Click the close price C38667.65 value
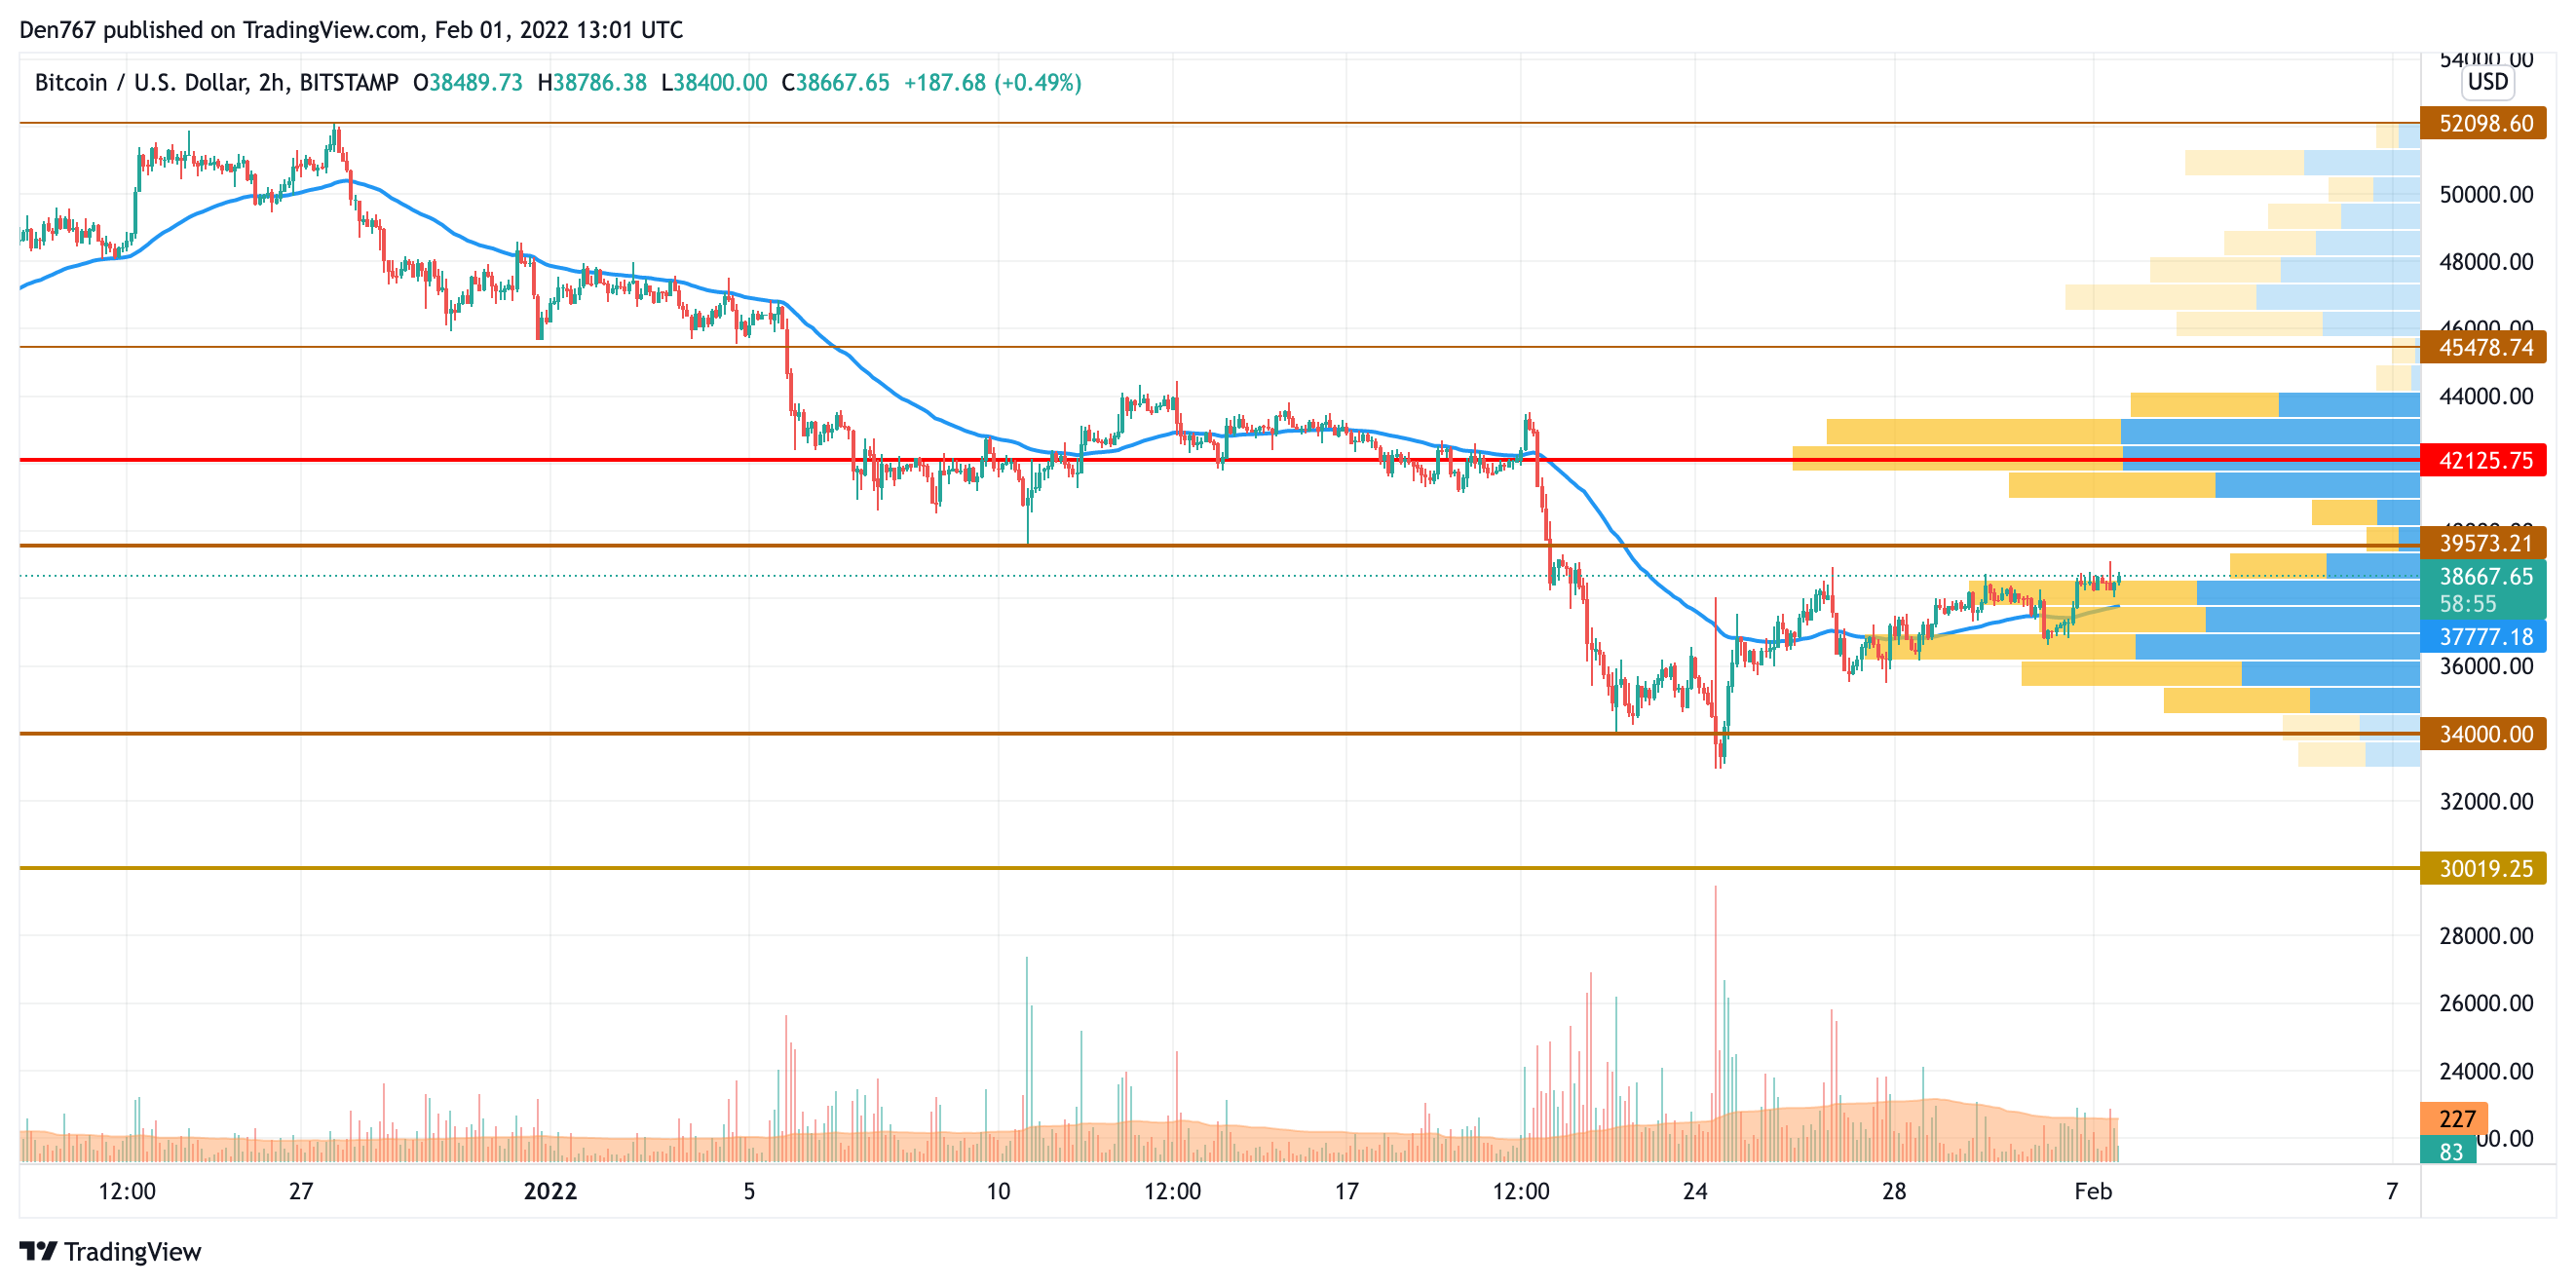The image size is (2576, 1286). point(836,83)
